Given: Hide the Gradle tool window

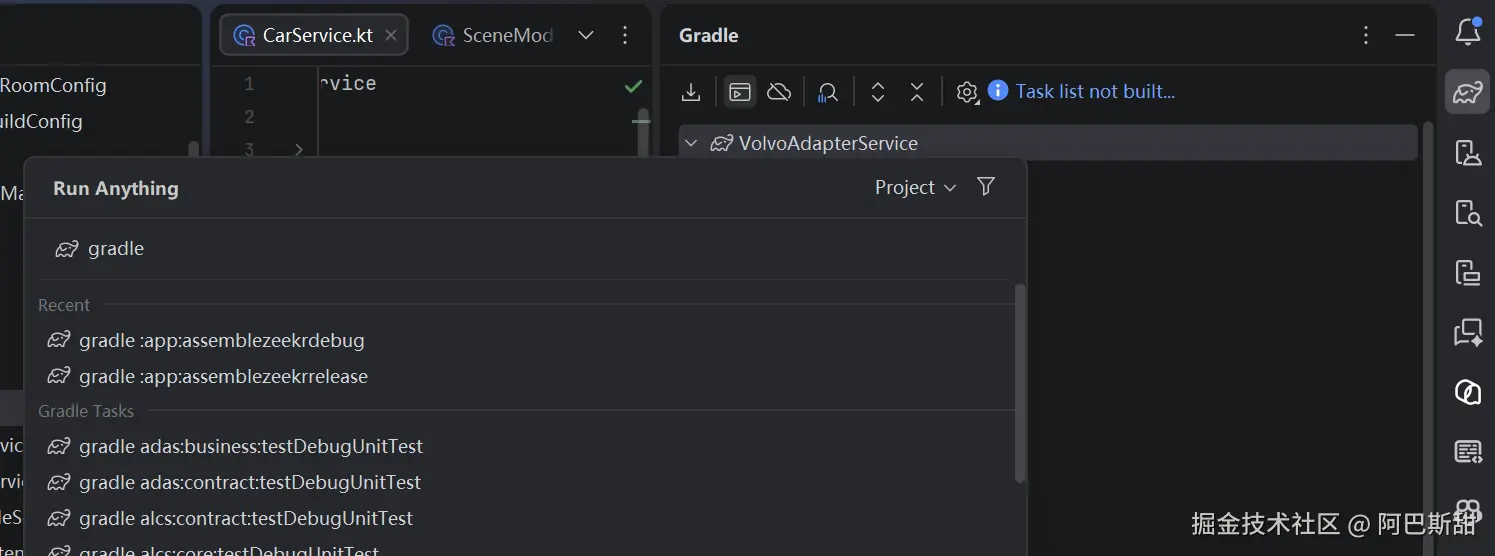Looking at the screenshot, I should (1405, 35).
